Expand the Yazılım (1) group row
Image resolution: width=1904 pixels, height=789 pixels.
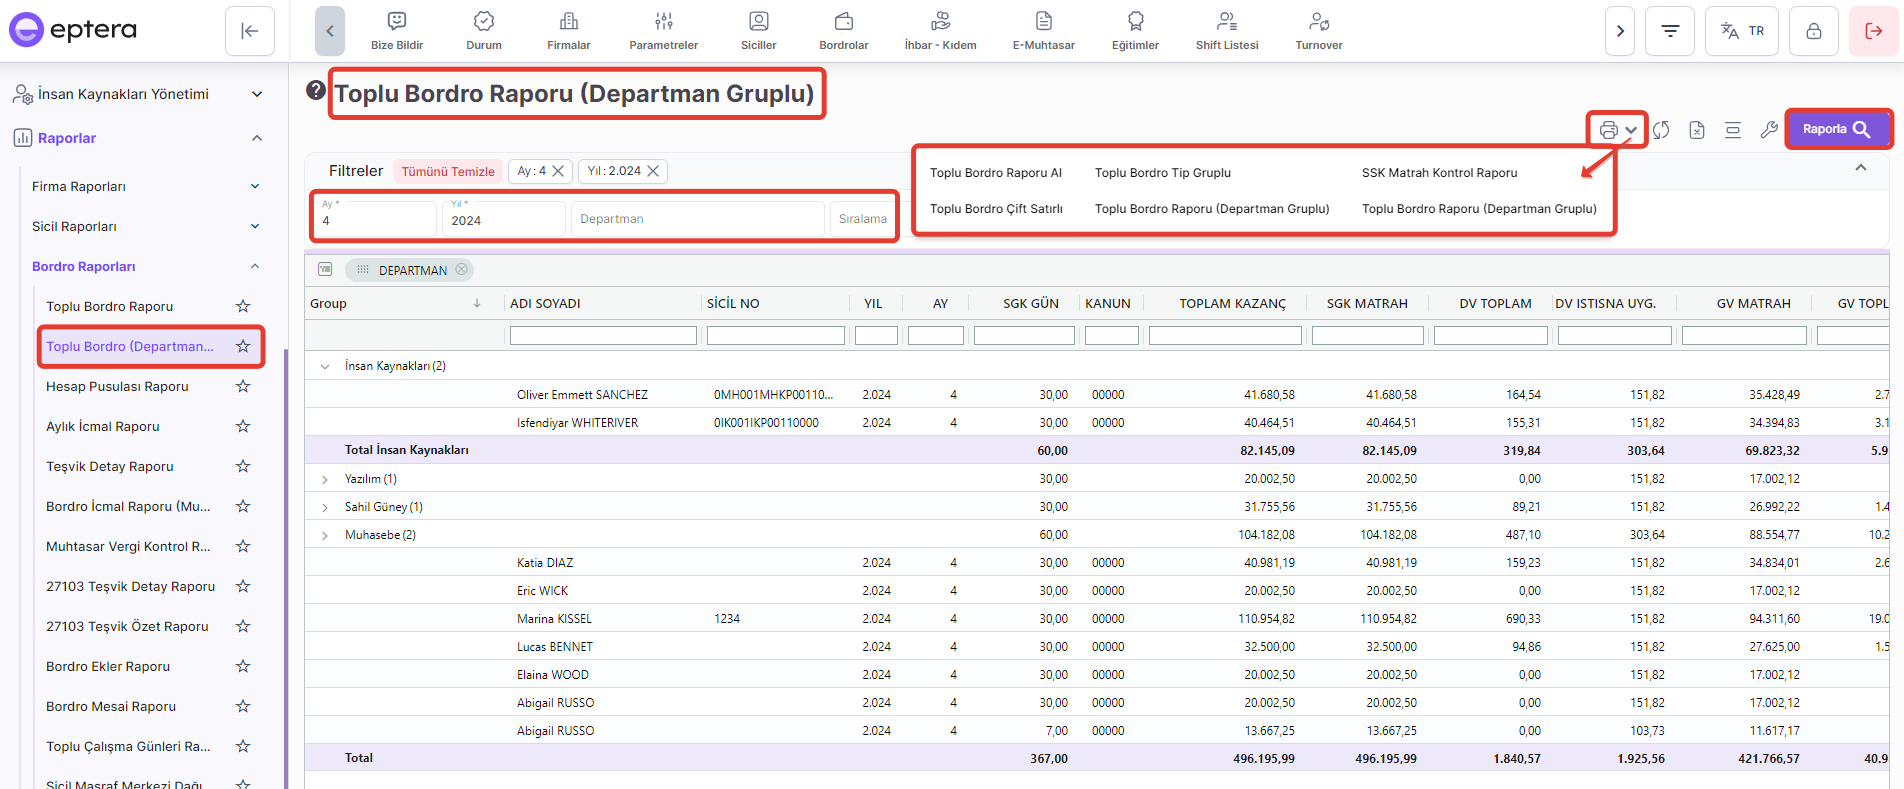[325, 479]
